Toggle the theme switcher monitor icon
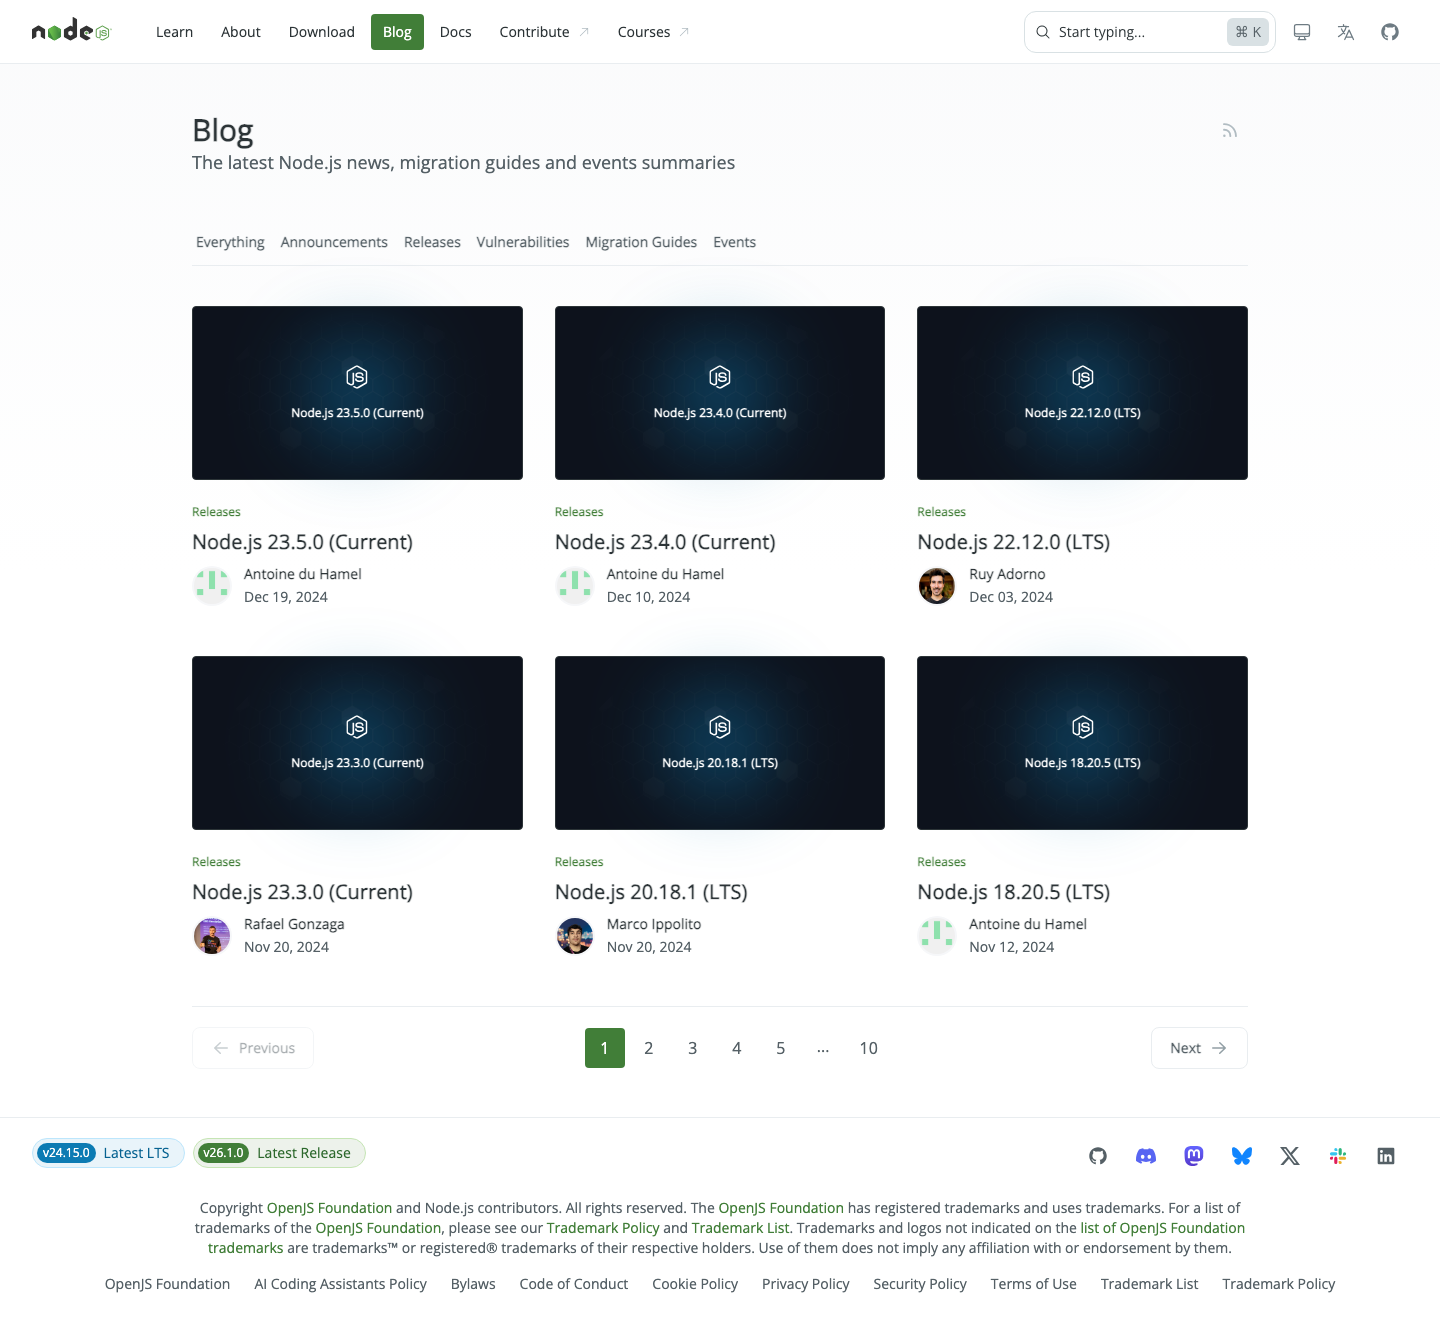1440x1322 pixels. (1302, 32)
